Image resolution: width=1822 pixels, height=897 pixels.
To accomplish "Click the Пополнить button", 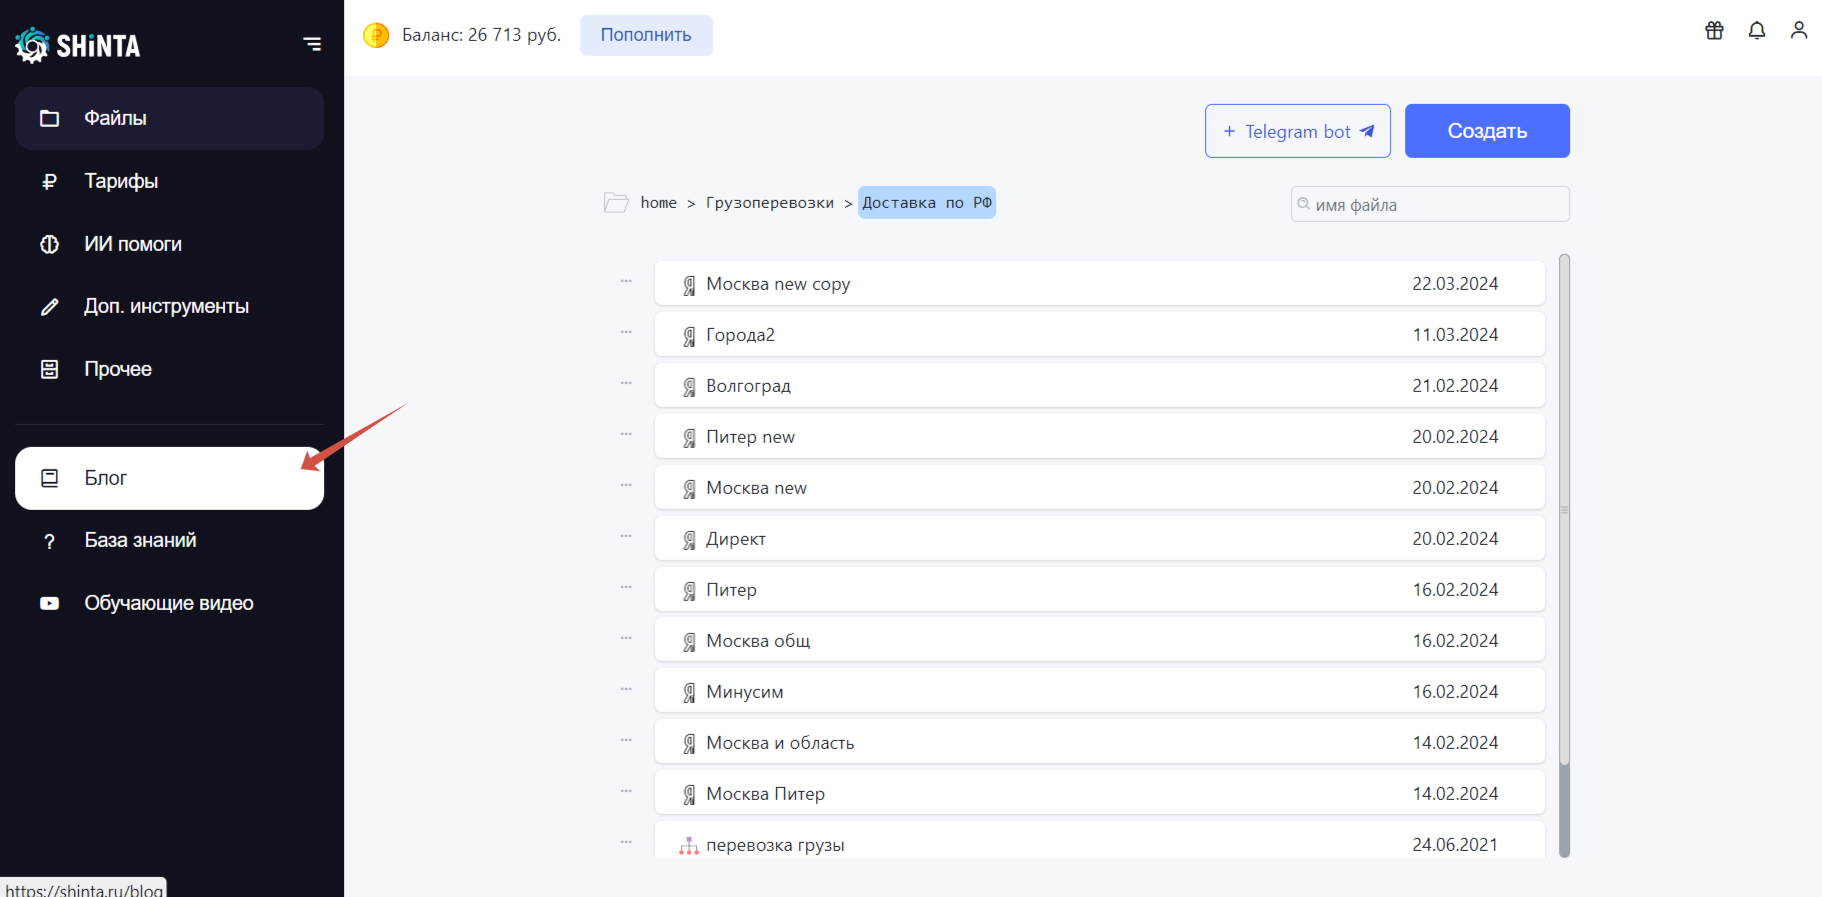I will point(646,35).
